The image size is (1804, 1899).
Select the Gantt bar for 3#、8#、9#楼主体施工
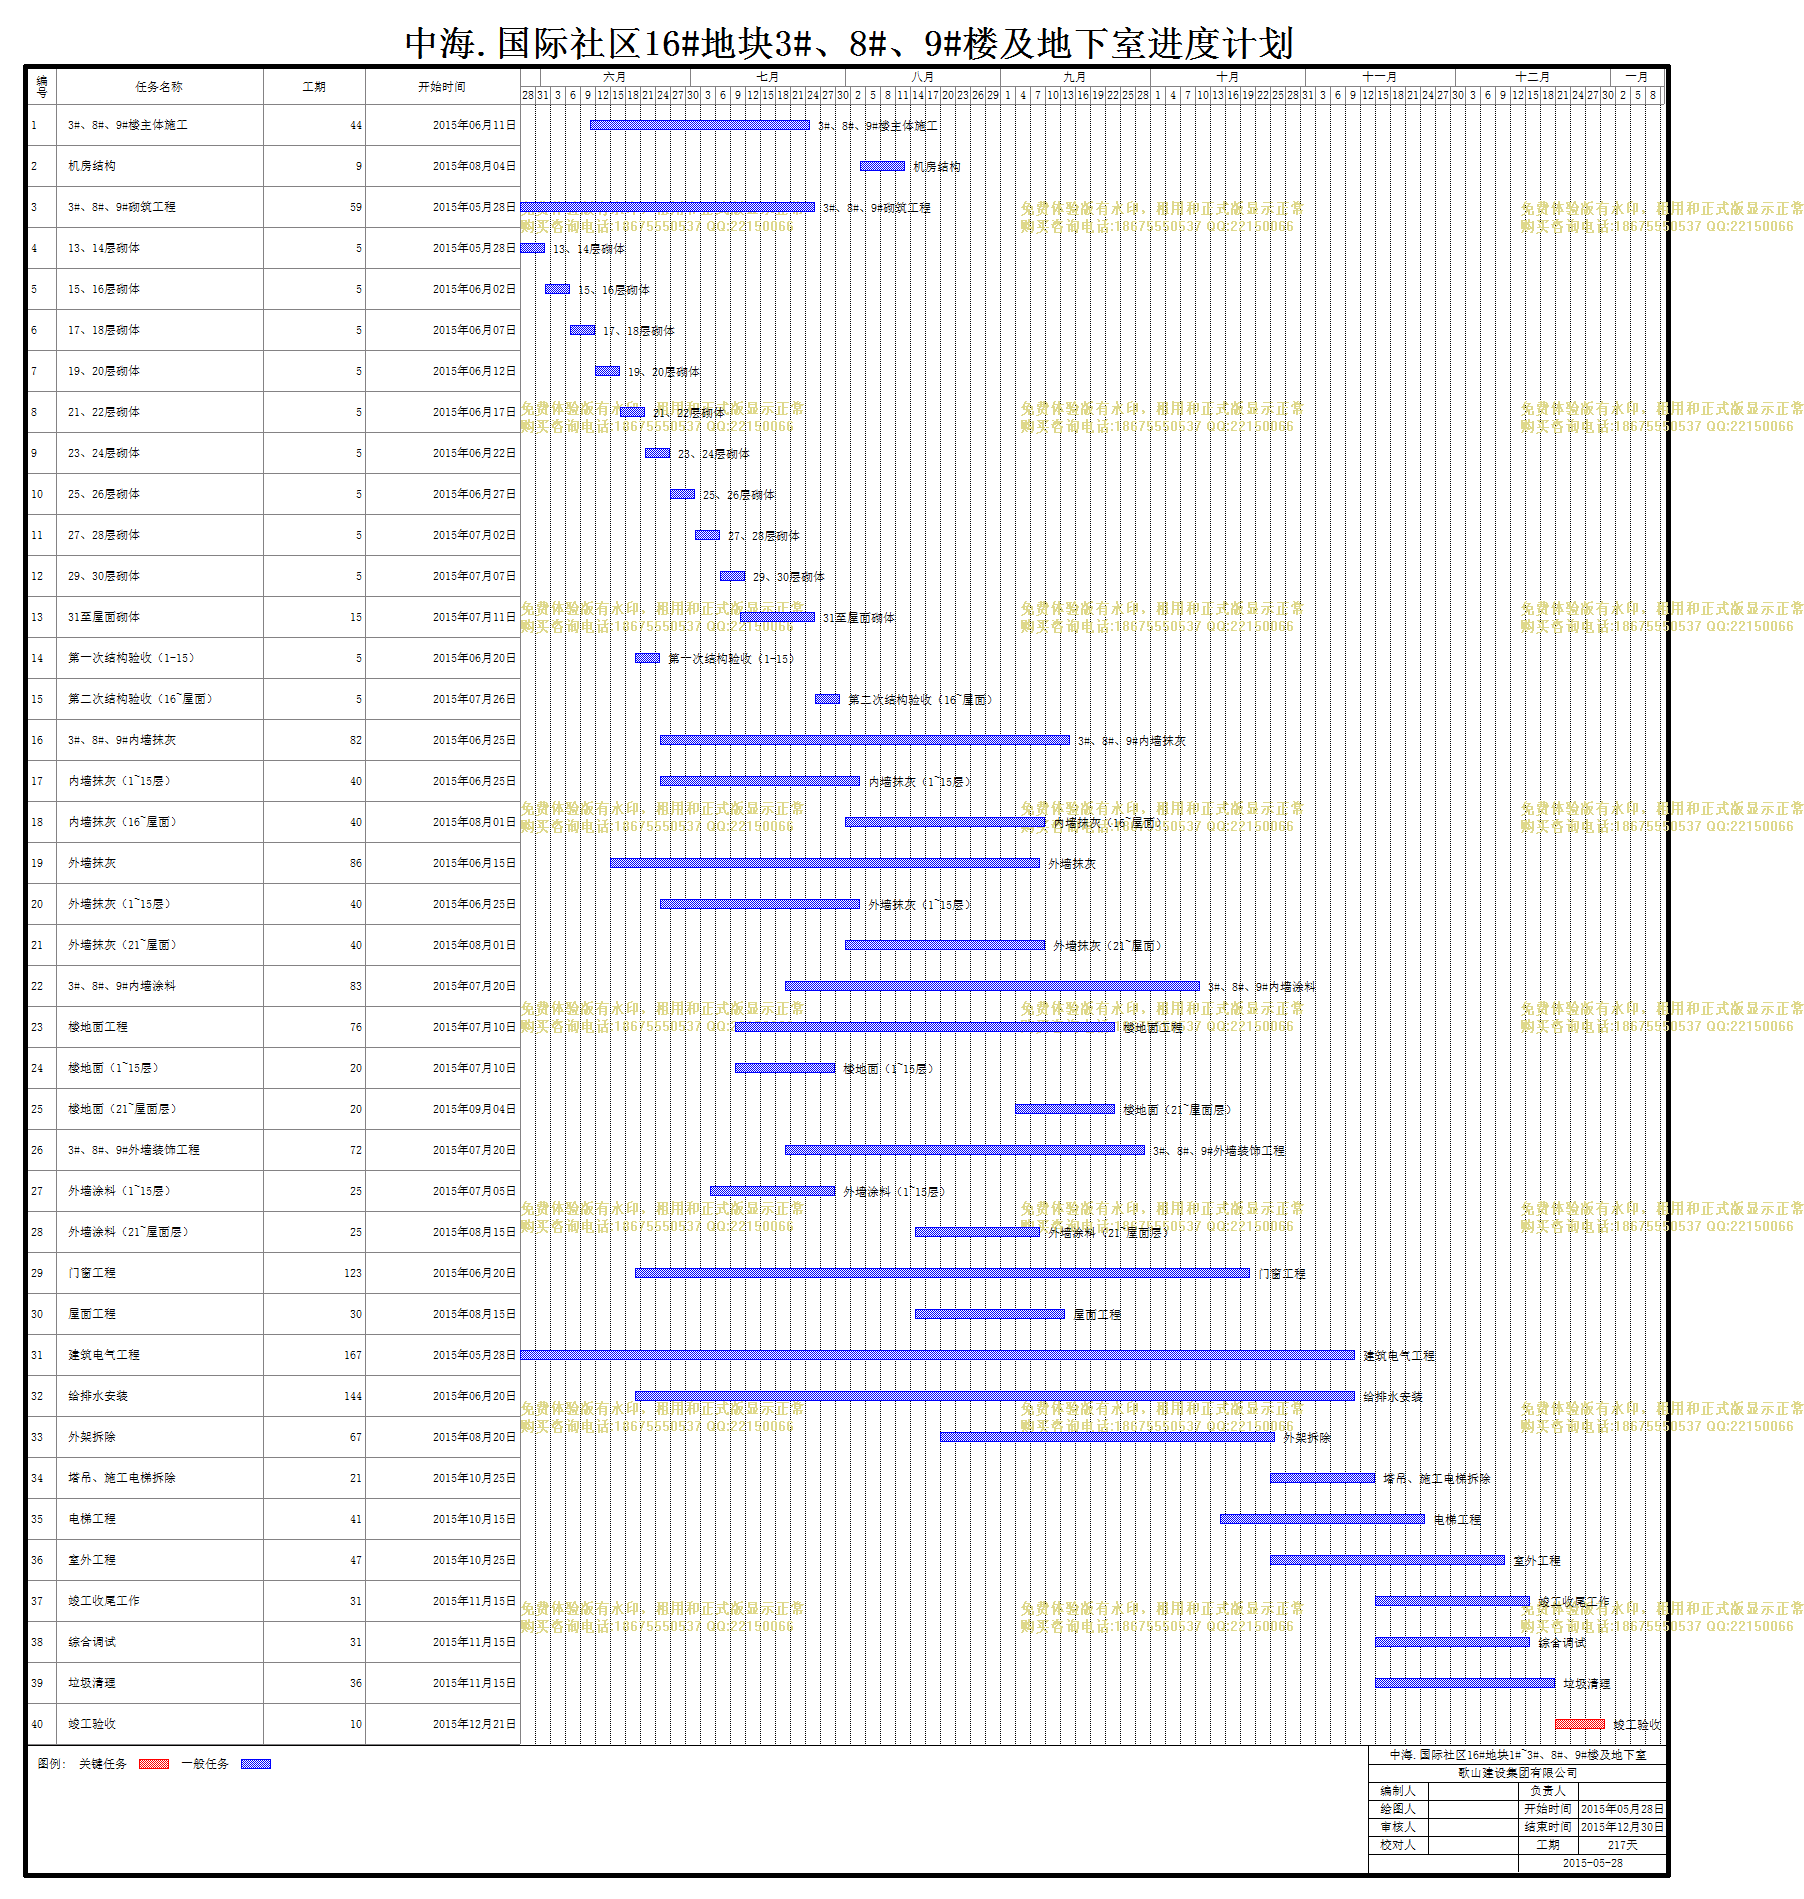pos(700,125)
